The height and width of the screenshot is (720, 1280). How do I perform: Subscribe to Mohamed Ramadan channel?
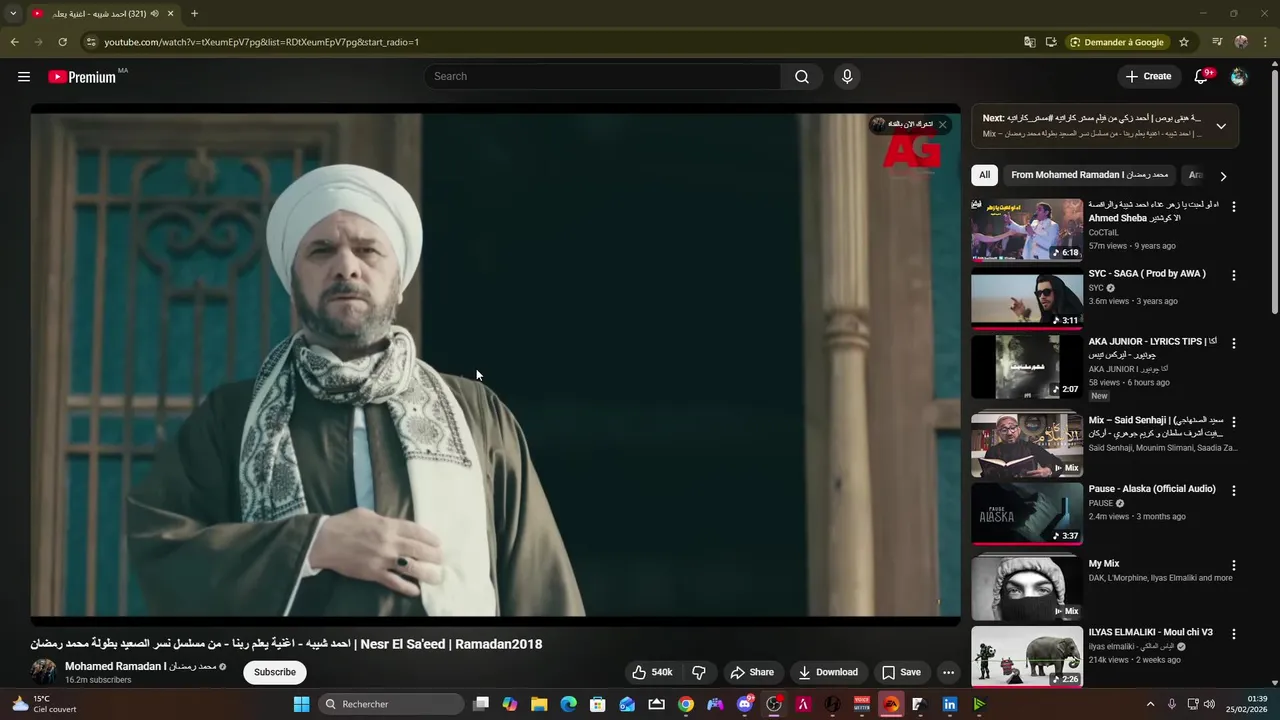275,672
